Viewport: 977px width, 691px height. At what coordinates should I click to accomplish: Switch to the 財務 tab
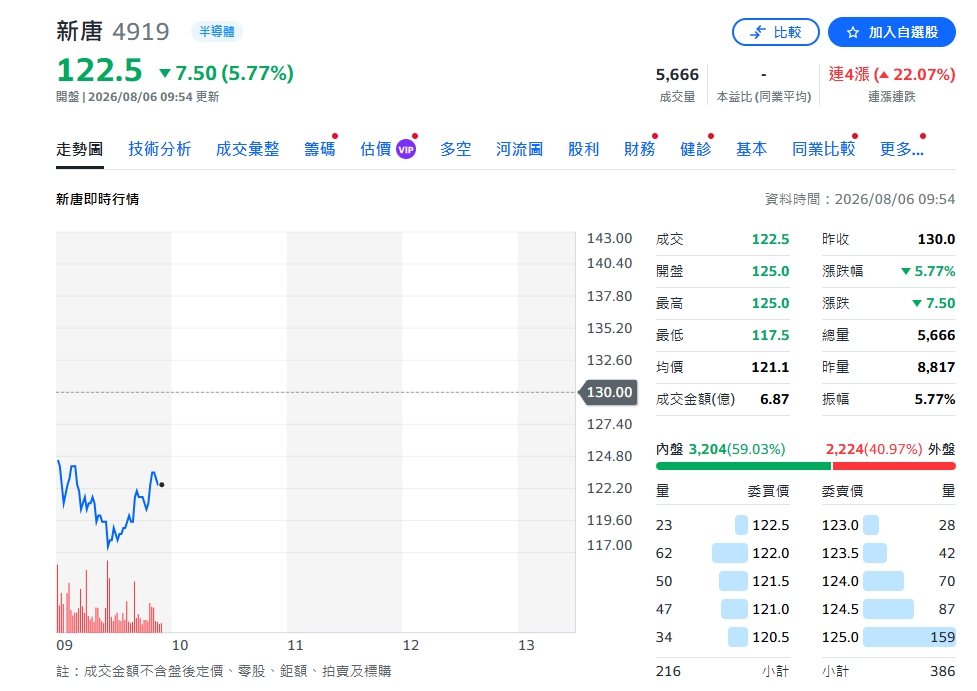point(639,150)
